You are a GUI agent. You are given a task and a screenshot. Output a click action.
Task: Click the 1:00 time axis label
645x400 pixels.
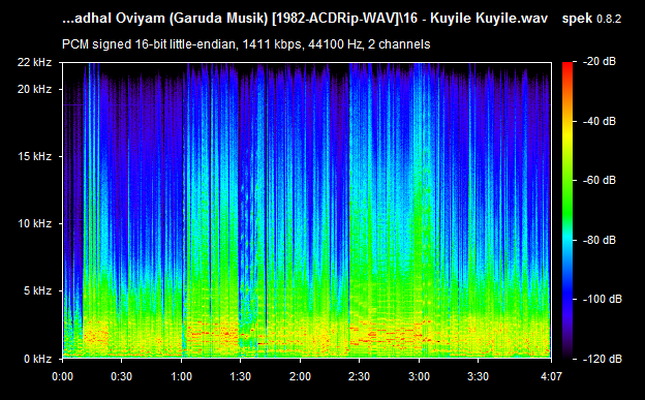tap(181, 376)
